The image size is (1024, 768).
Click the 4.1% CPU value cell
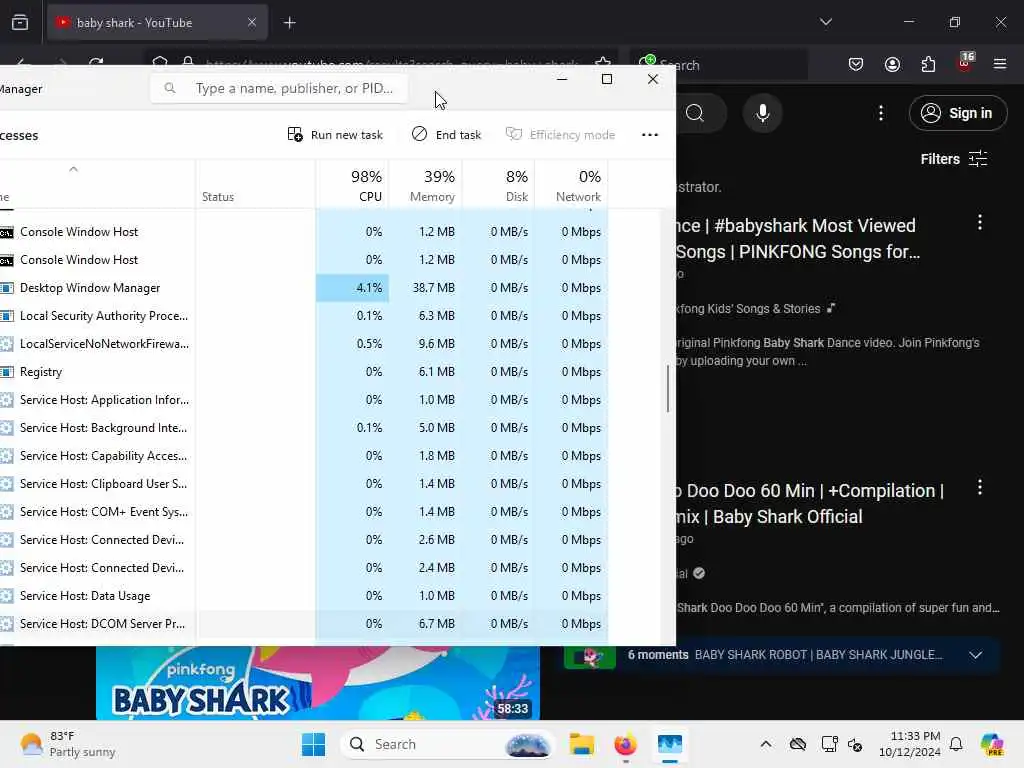tap(353, 288)
